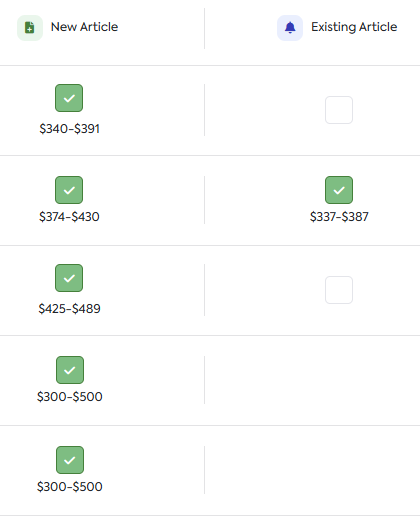Uncheck the checkbox above $340–$391

pyautogui.click(x=69, y=98)
